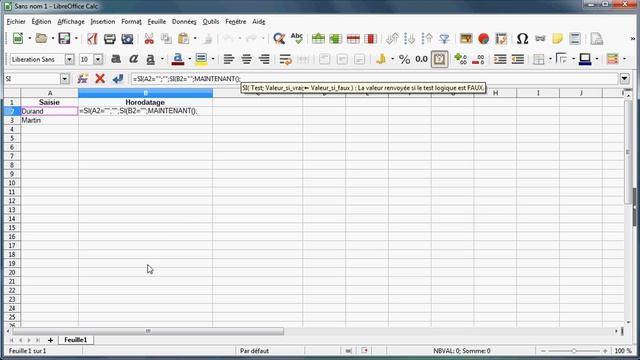Insert a chart

(484, 38)
